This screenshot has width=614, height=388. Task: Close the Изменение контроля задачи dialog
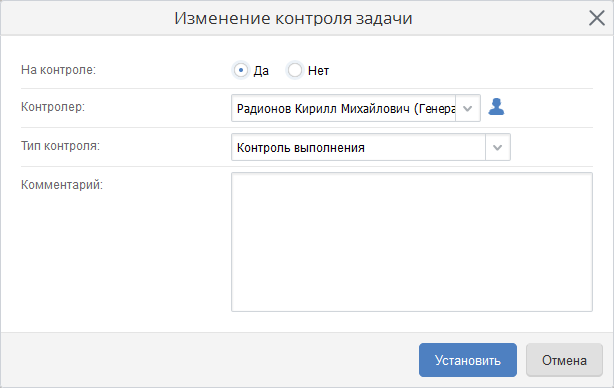[x=597, y=18]
